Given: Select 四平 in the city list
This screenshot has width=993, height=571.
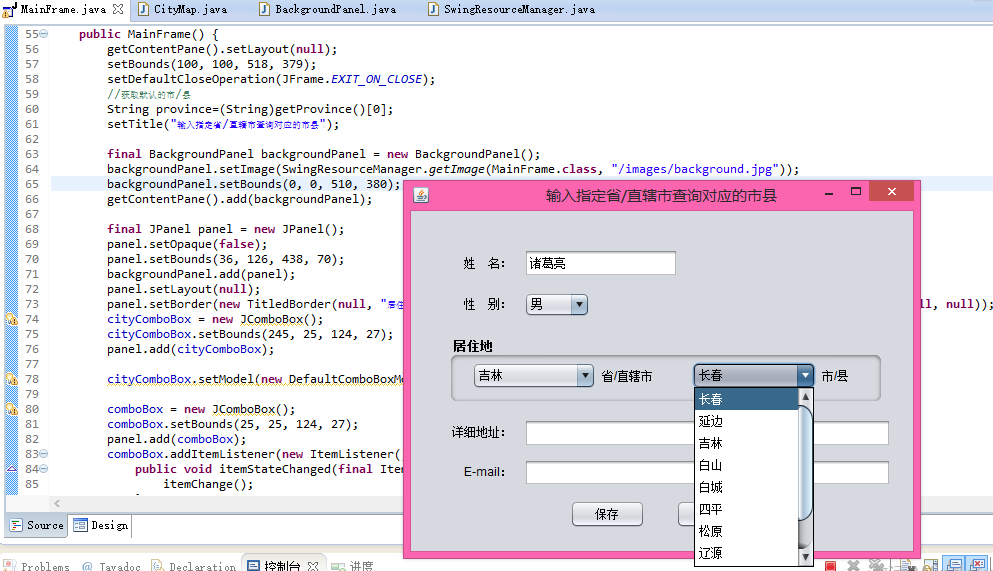Looking at the screenshot, I should 747,510.
